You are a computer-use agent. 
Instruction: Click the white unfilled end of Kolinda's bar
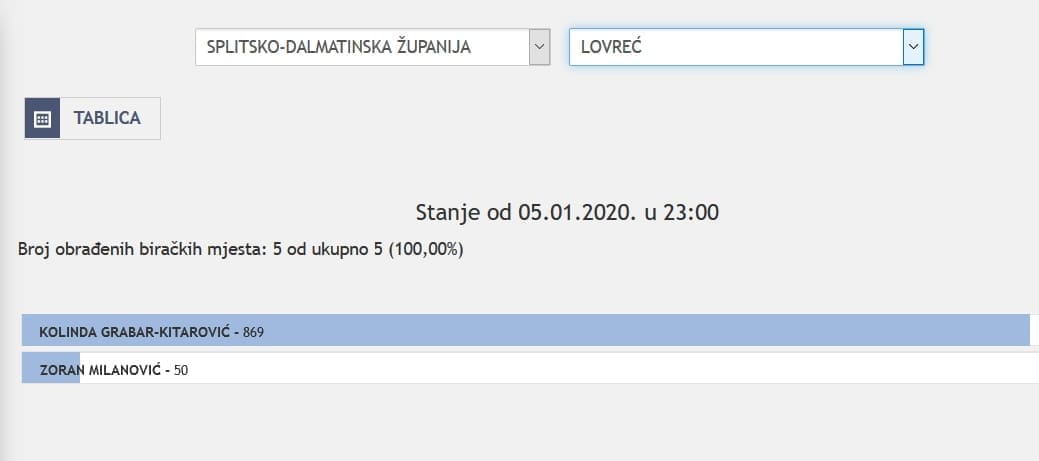tap(1034, 331)
